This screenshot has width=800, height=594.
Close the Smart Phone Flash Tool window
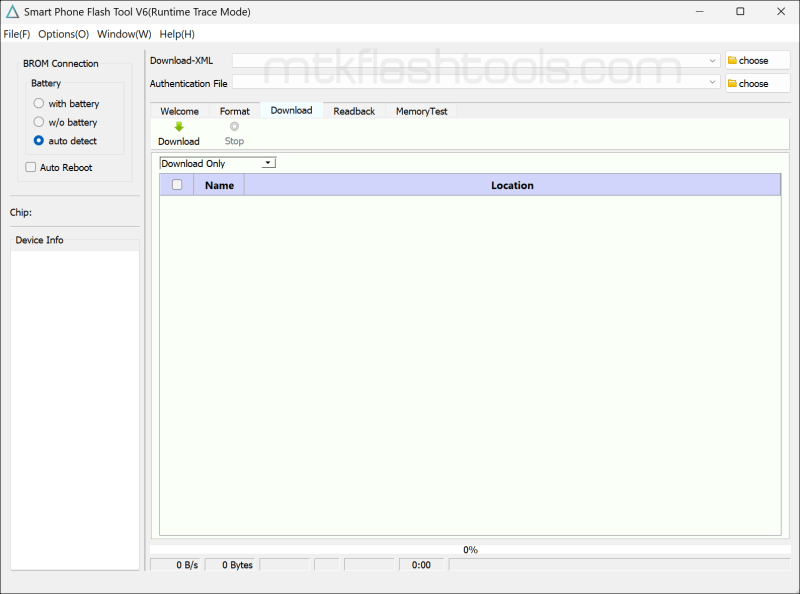(x=781, y=11)
